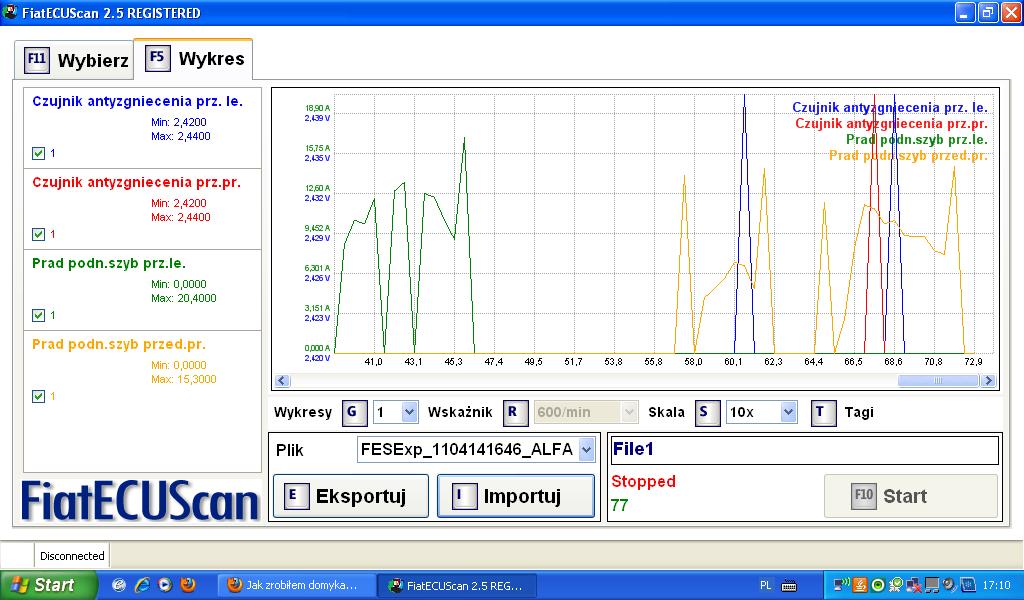Click the wireless network tray icon

842,584
